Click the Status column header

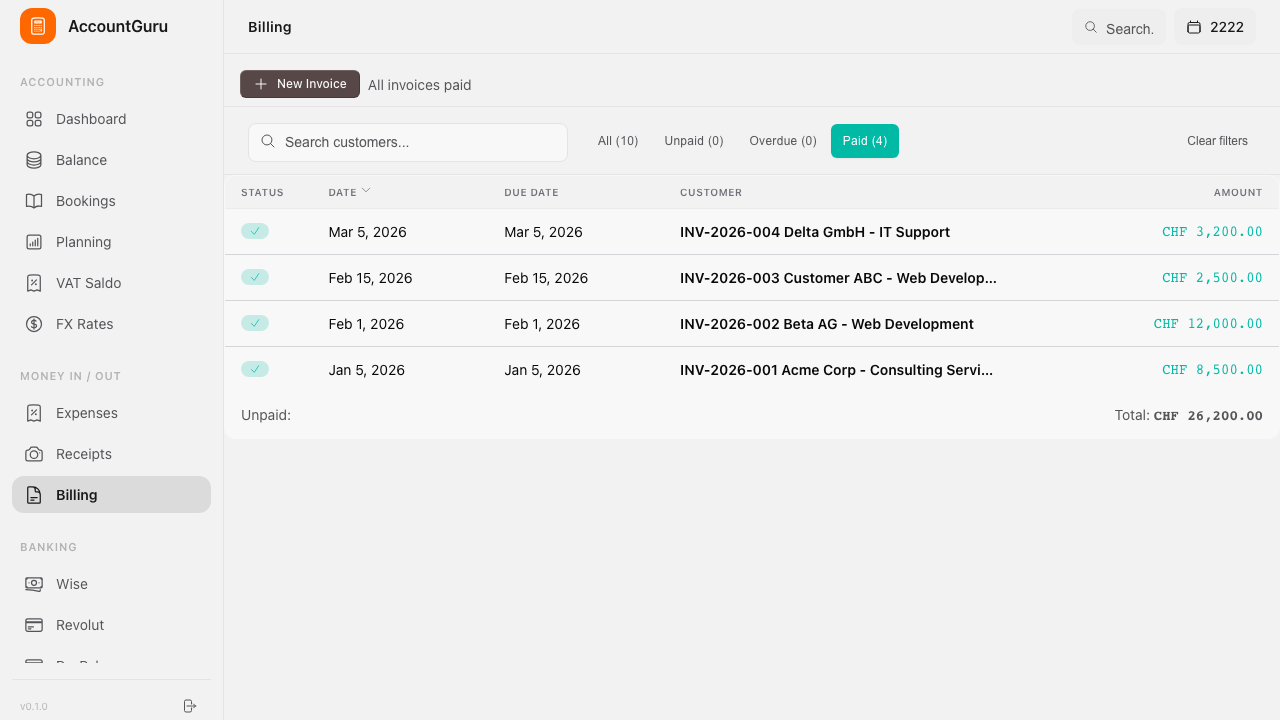coord(262,192)
